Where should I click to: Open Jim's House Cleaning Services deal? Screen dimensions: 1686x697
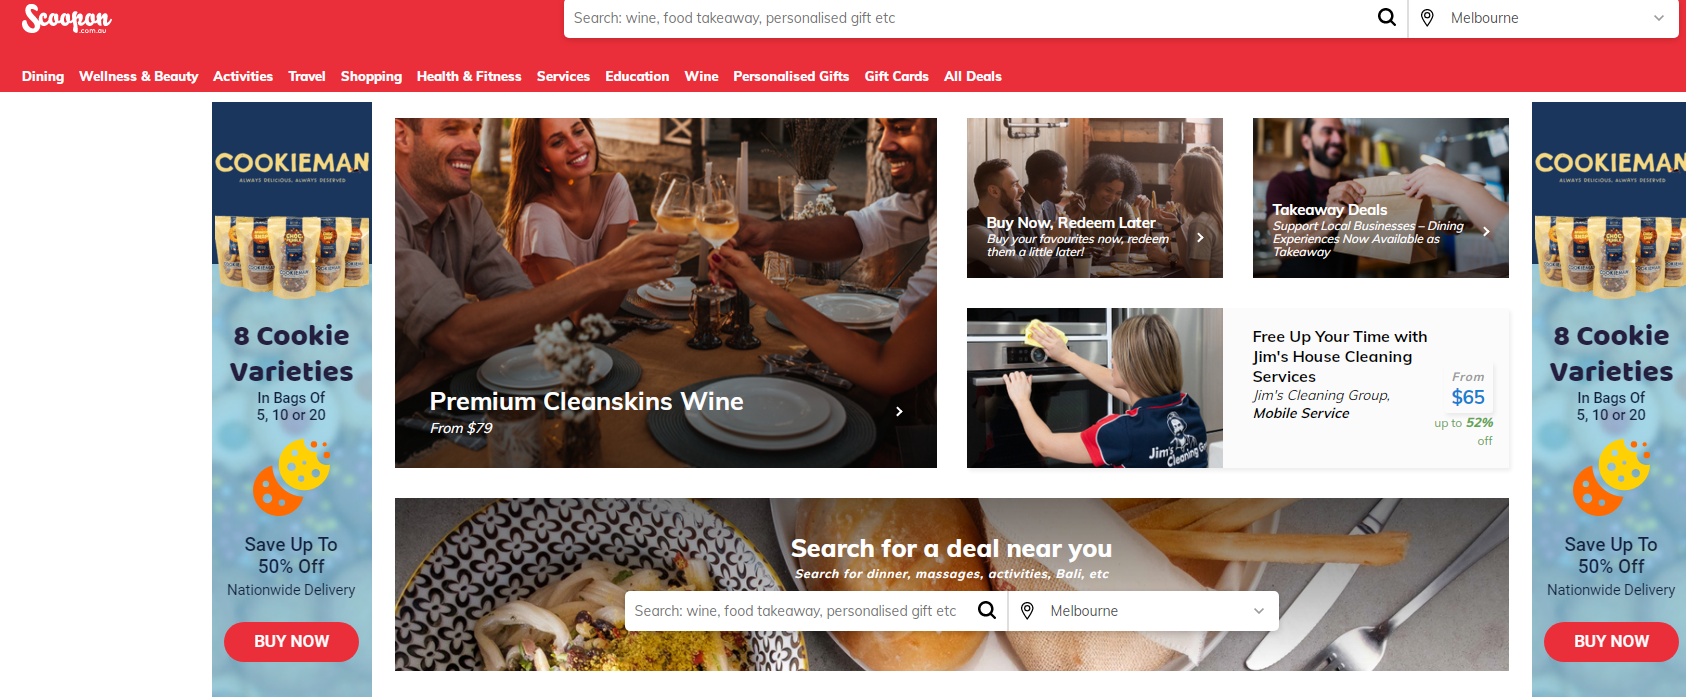[1339, 357]
